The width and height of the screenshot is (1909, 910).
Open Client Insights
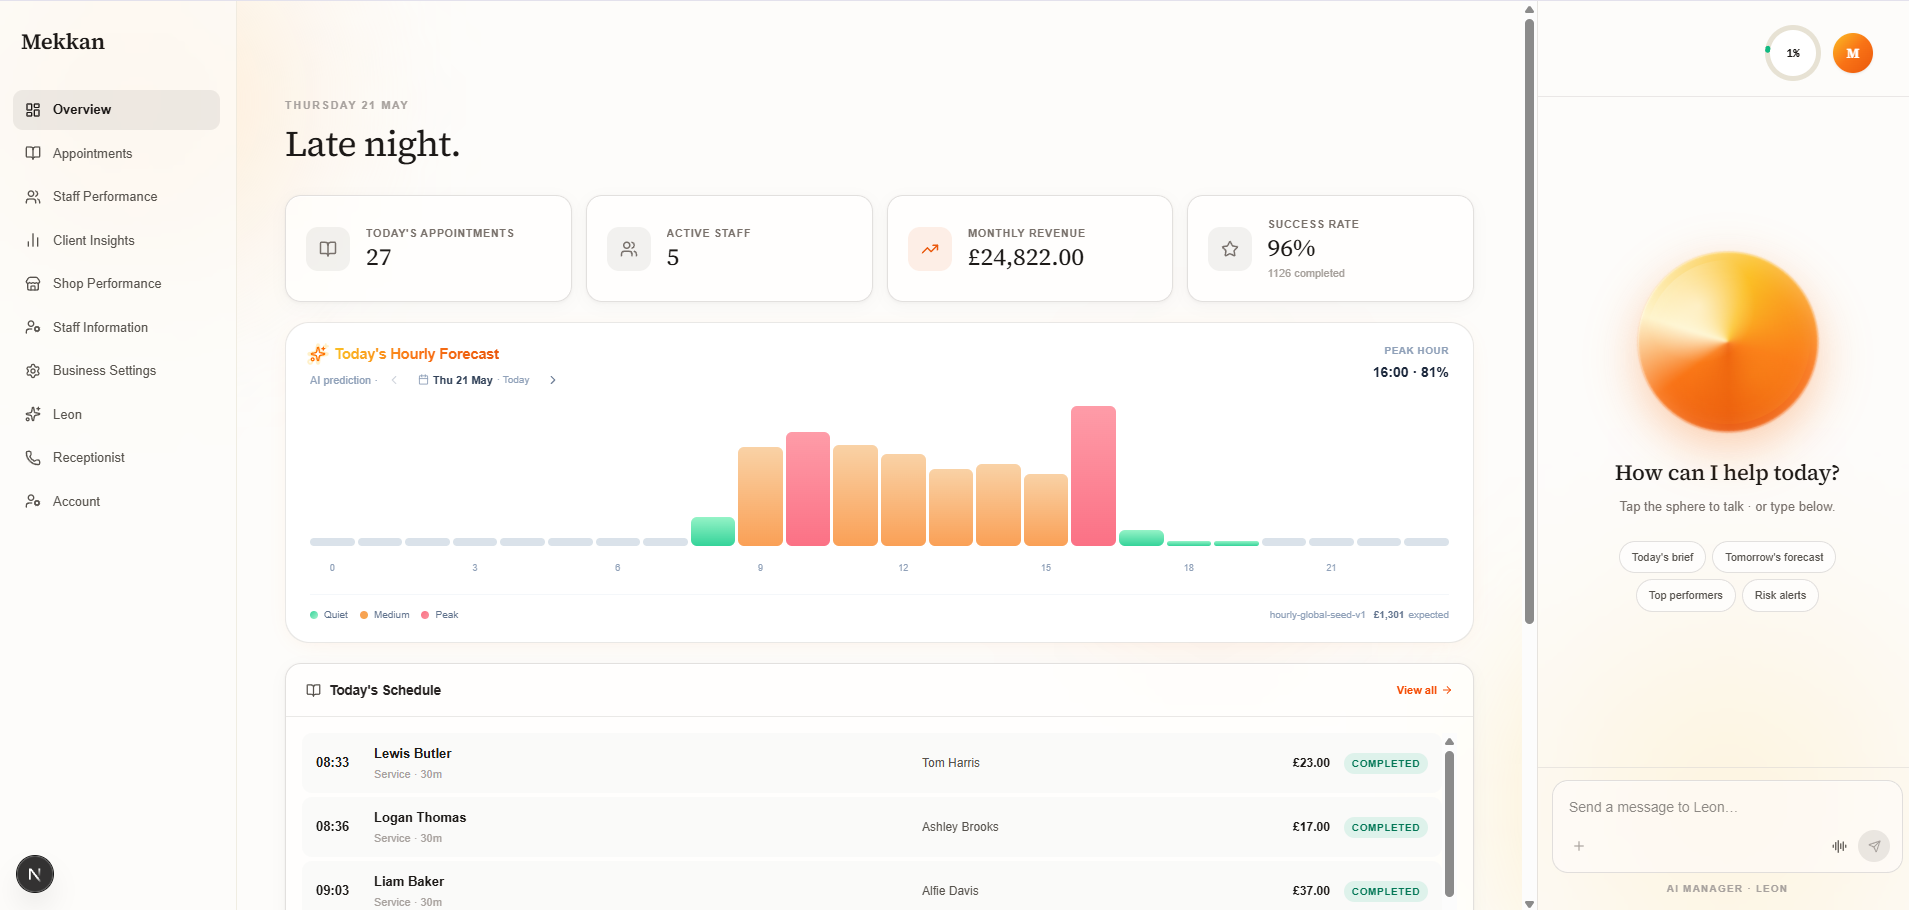pos(116,240)
